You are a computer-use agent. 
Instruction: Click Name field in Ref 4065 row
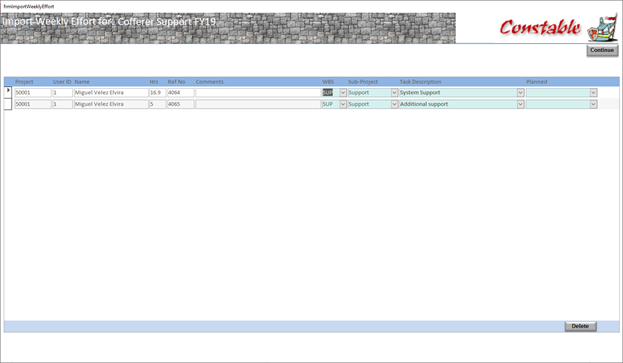111,104
